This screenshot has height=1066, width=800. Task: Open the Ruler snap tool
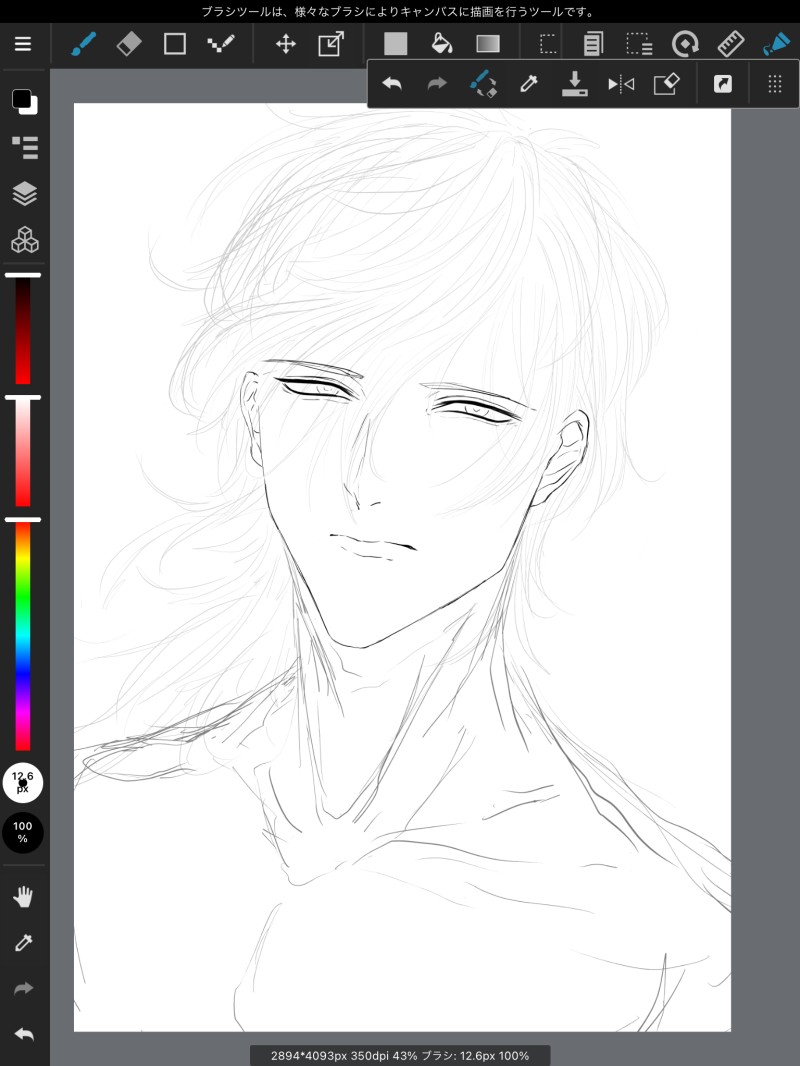coord(731,44)
